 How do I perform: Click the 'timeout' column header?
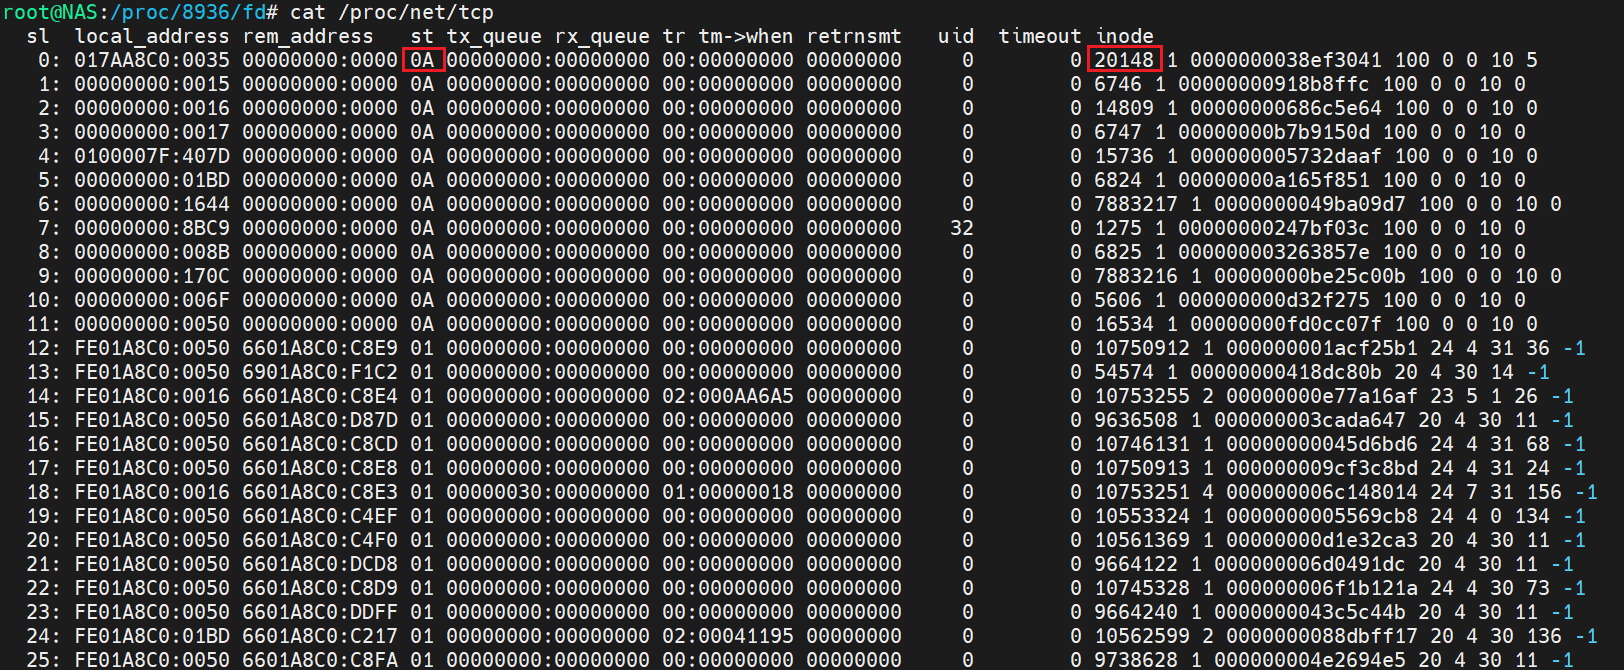[1040, 36]
